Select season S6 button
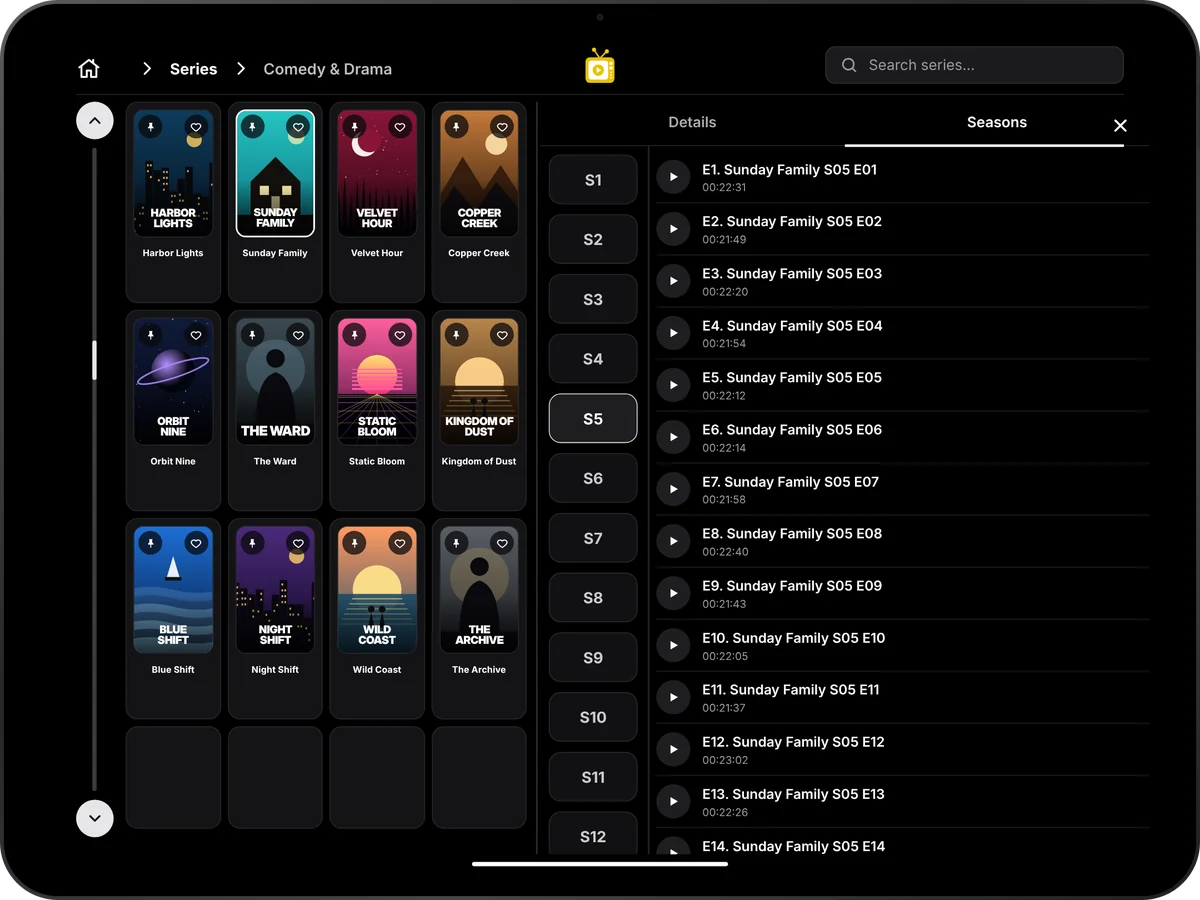The width and height of the screenshot is (1200, 900). tap(593, 478)
